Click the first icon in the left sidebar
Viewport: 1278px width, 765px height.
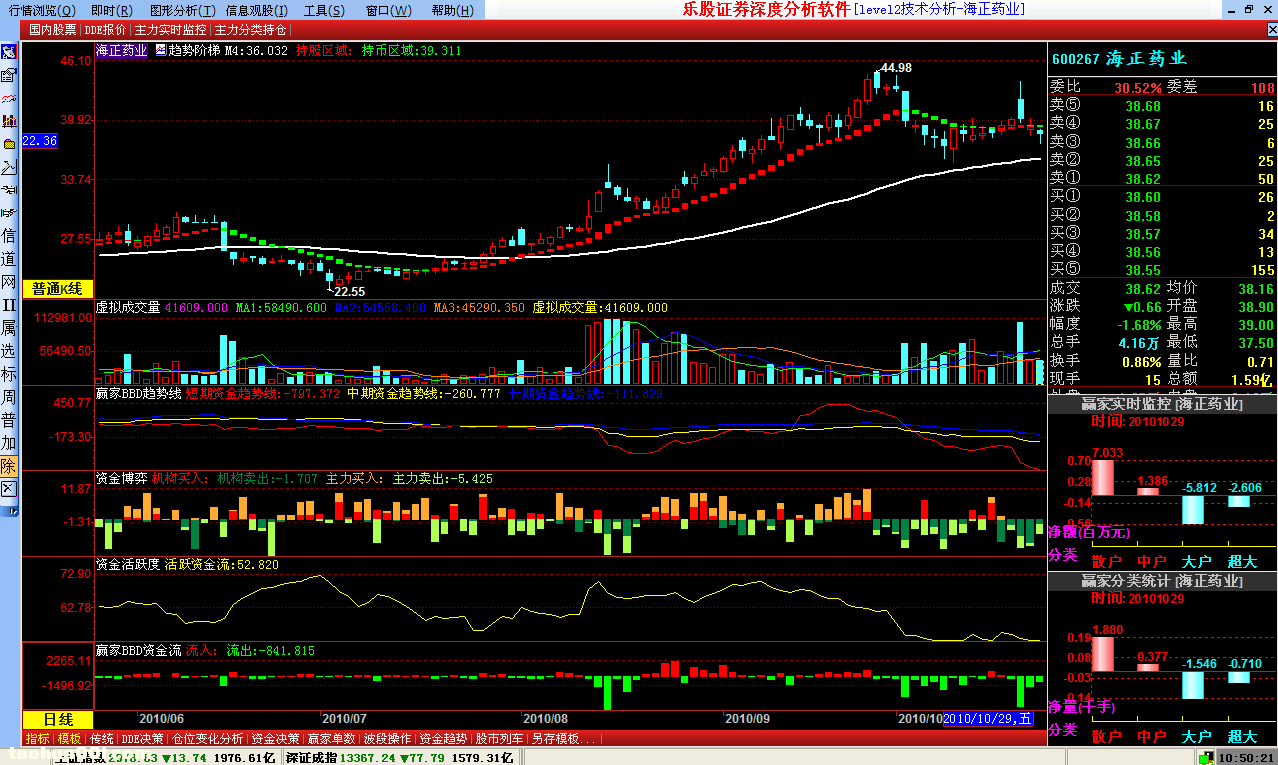9,52
